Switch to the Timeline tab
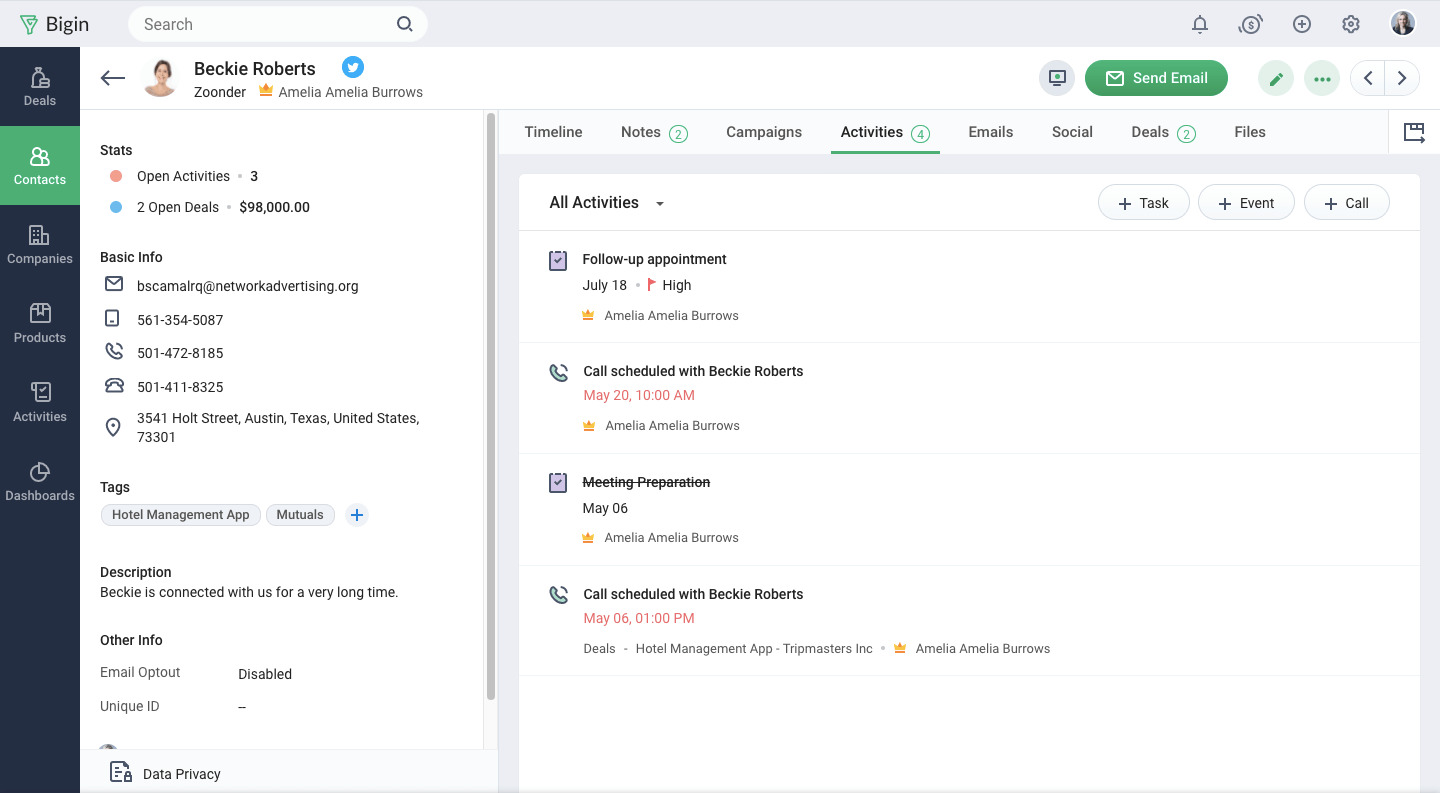Viewport: 1440px width, 793px height. (553, 132)
